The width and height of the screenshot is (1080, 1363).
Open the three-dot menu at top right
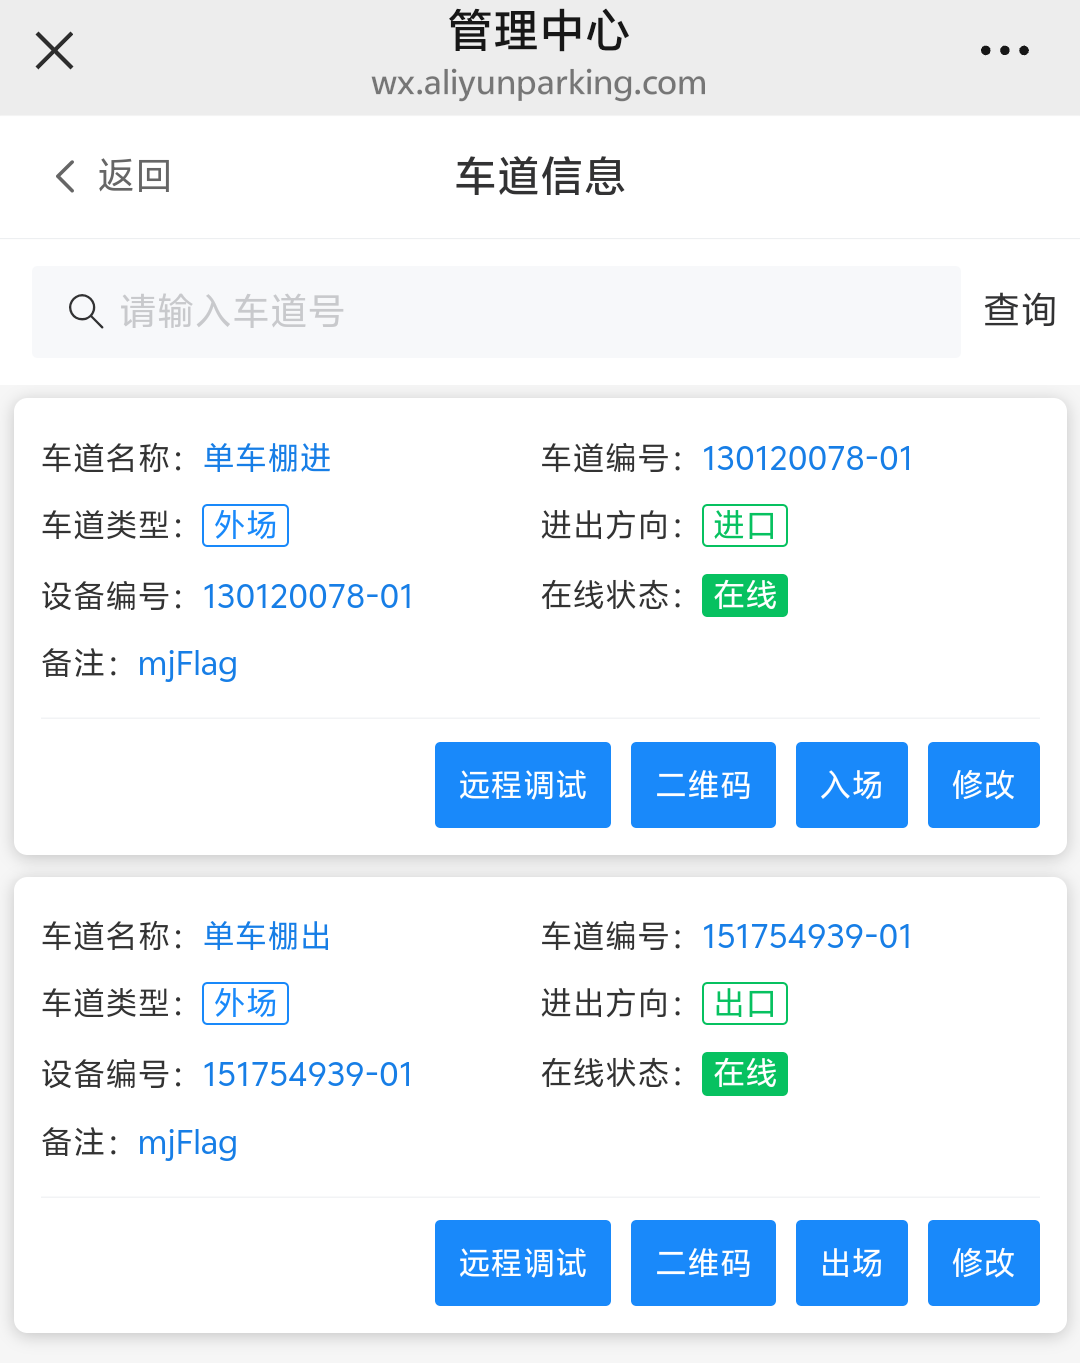pyautogui.click(x=1005, y=50)
